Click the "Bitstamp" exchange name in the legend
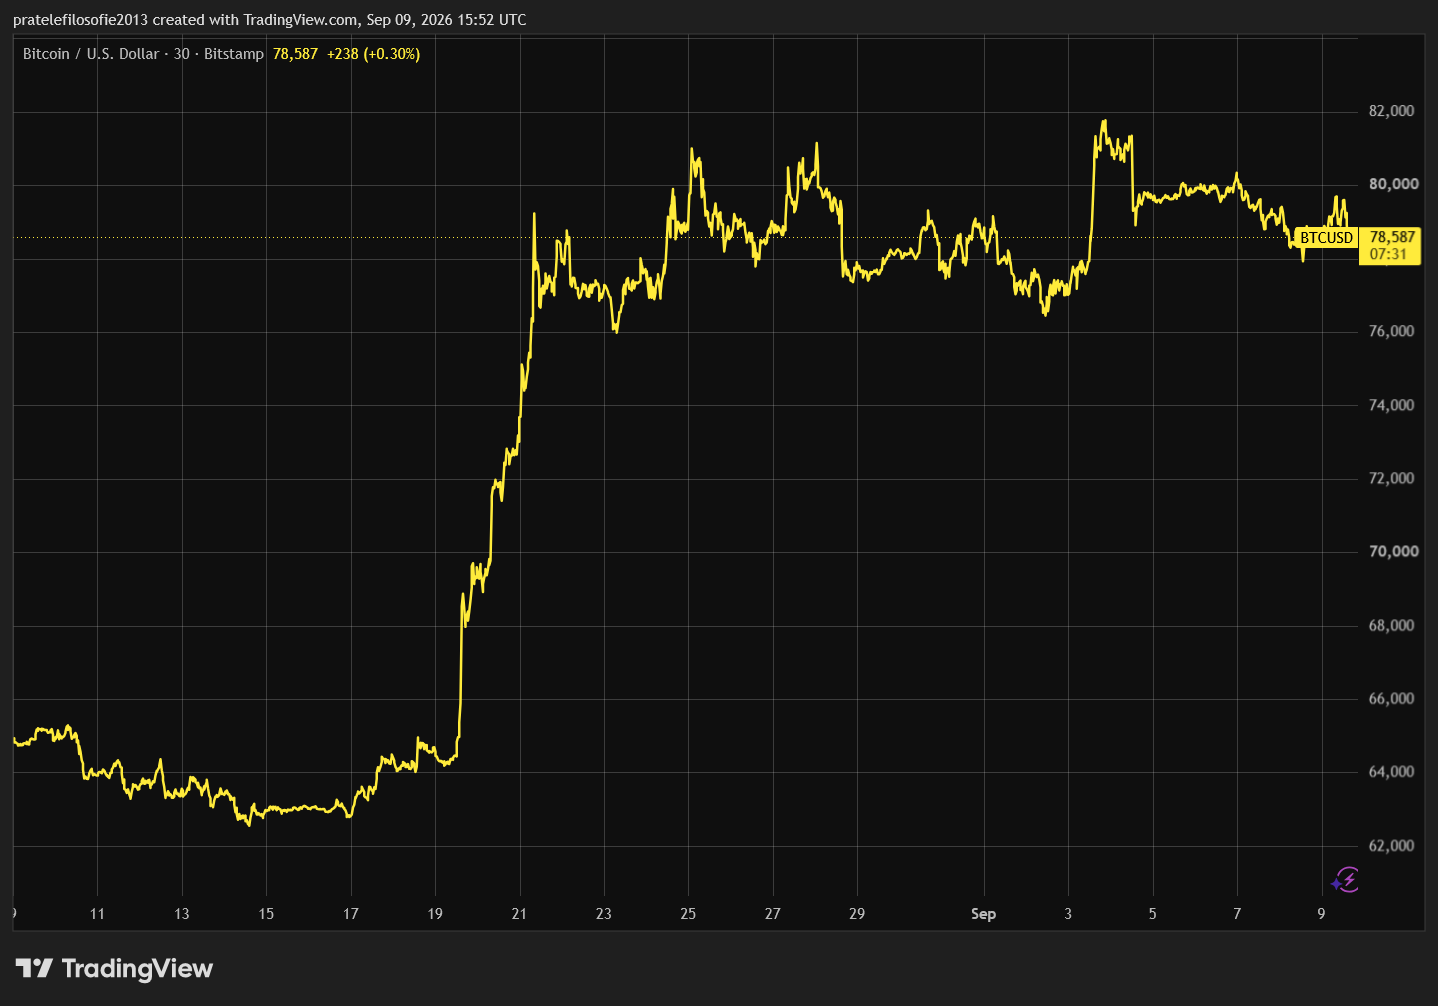 [x=234, y=54]
